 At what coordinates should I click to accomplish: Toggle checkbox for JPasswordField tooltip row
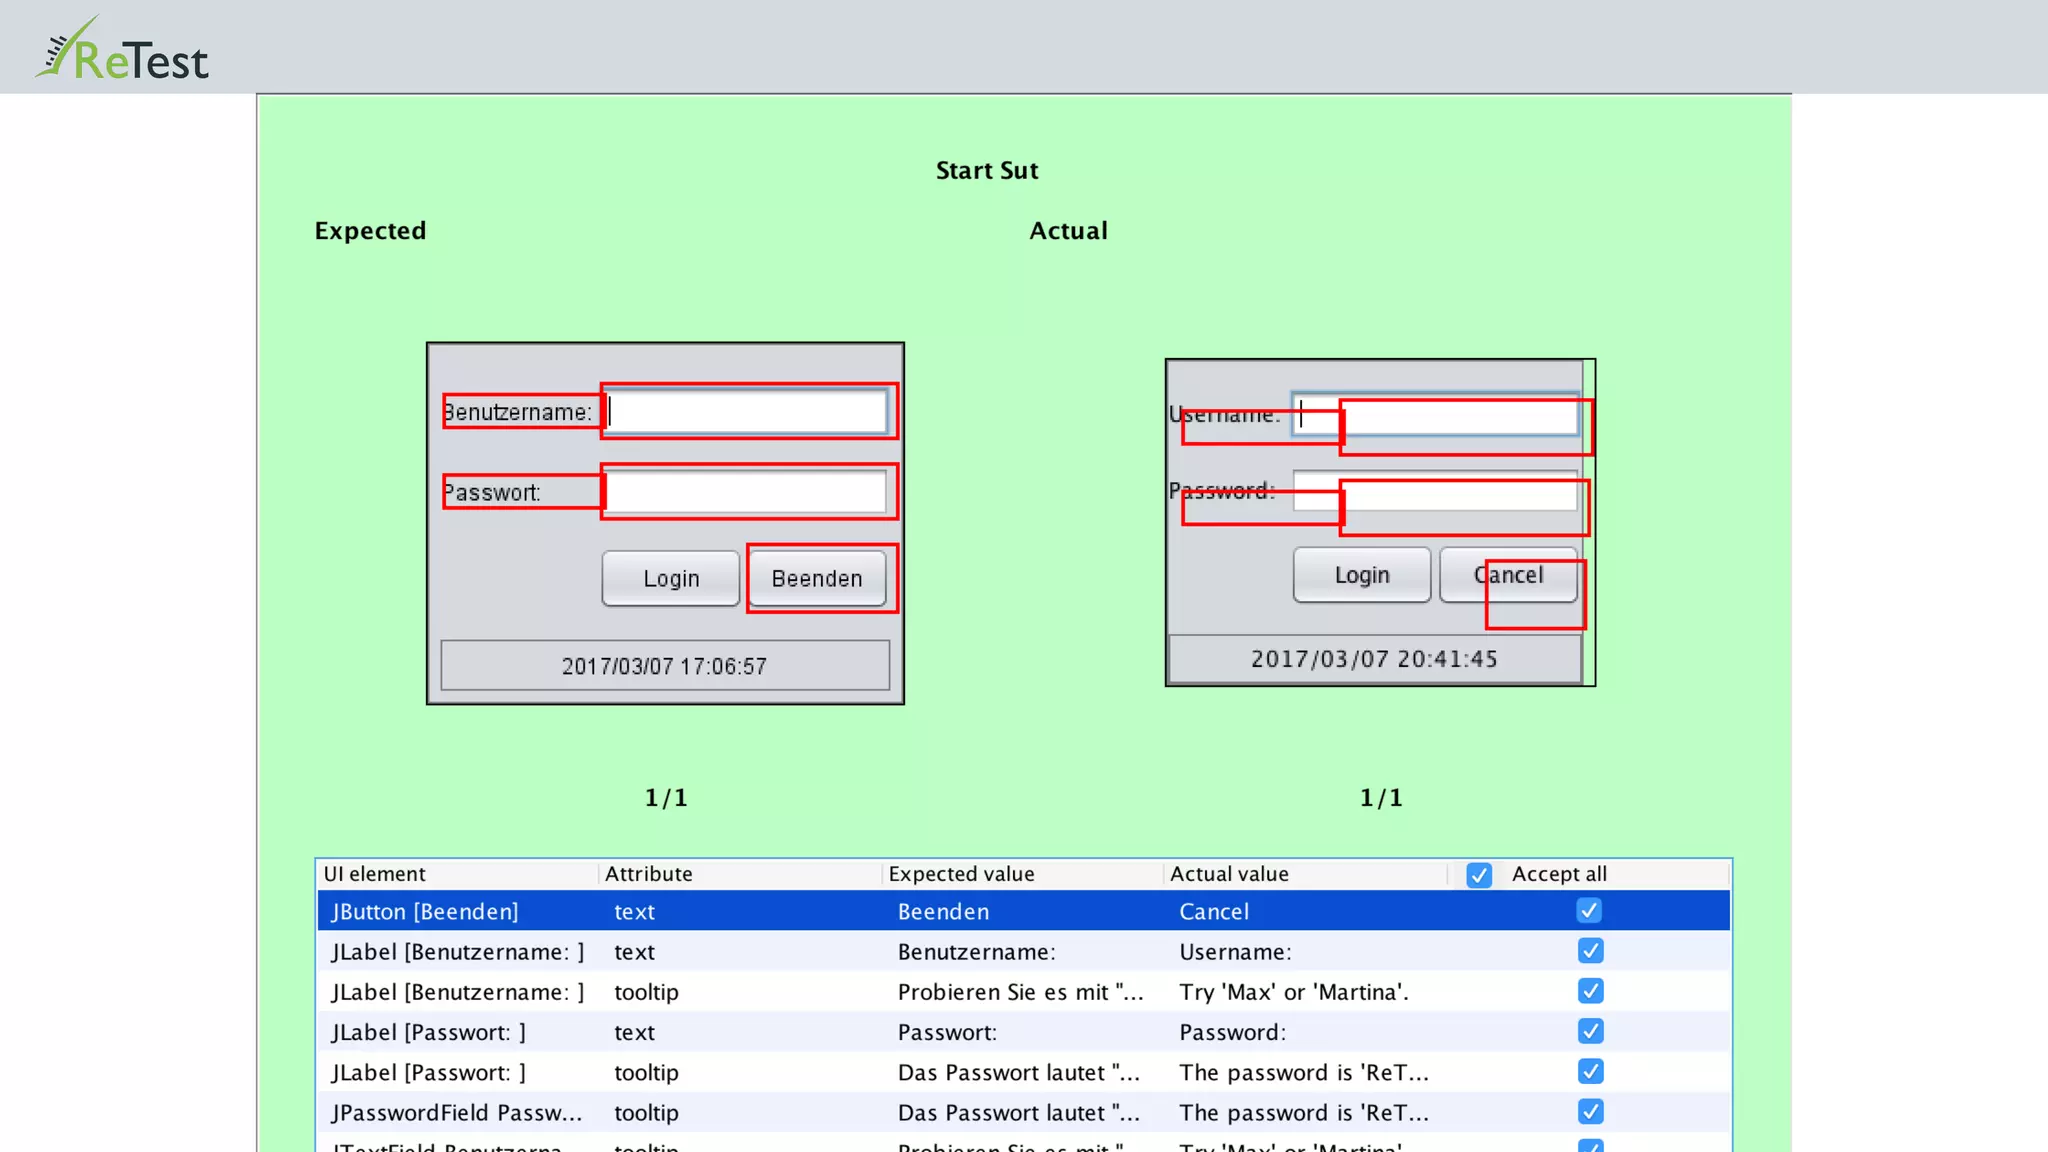pos(1590,1112)
